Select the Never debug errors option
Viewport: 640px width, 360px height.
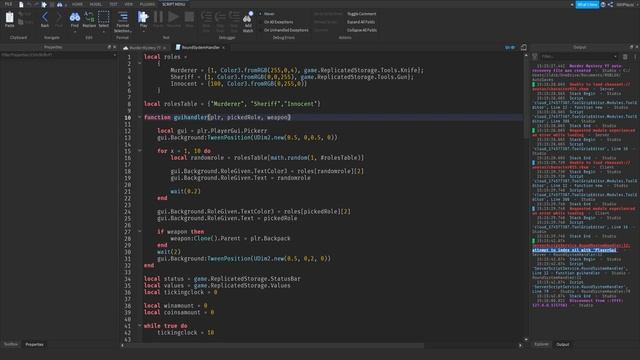[x=267, y=14]
